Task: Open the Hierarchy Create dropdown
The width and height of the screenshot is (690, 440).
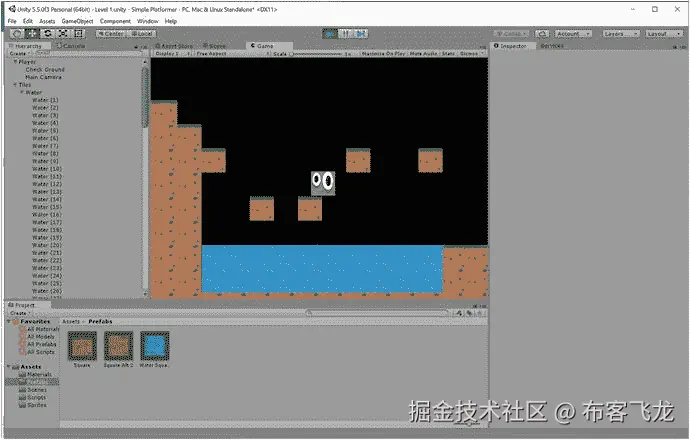Action: click(20, 53)
